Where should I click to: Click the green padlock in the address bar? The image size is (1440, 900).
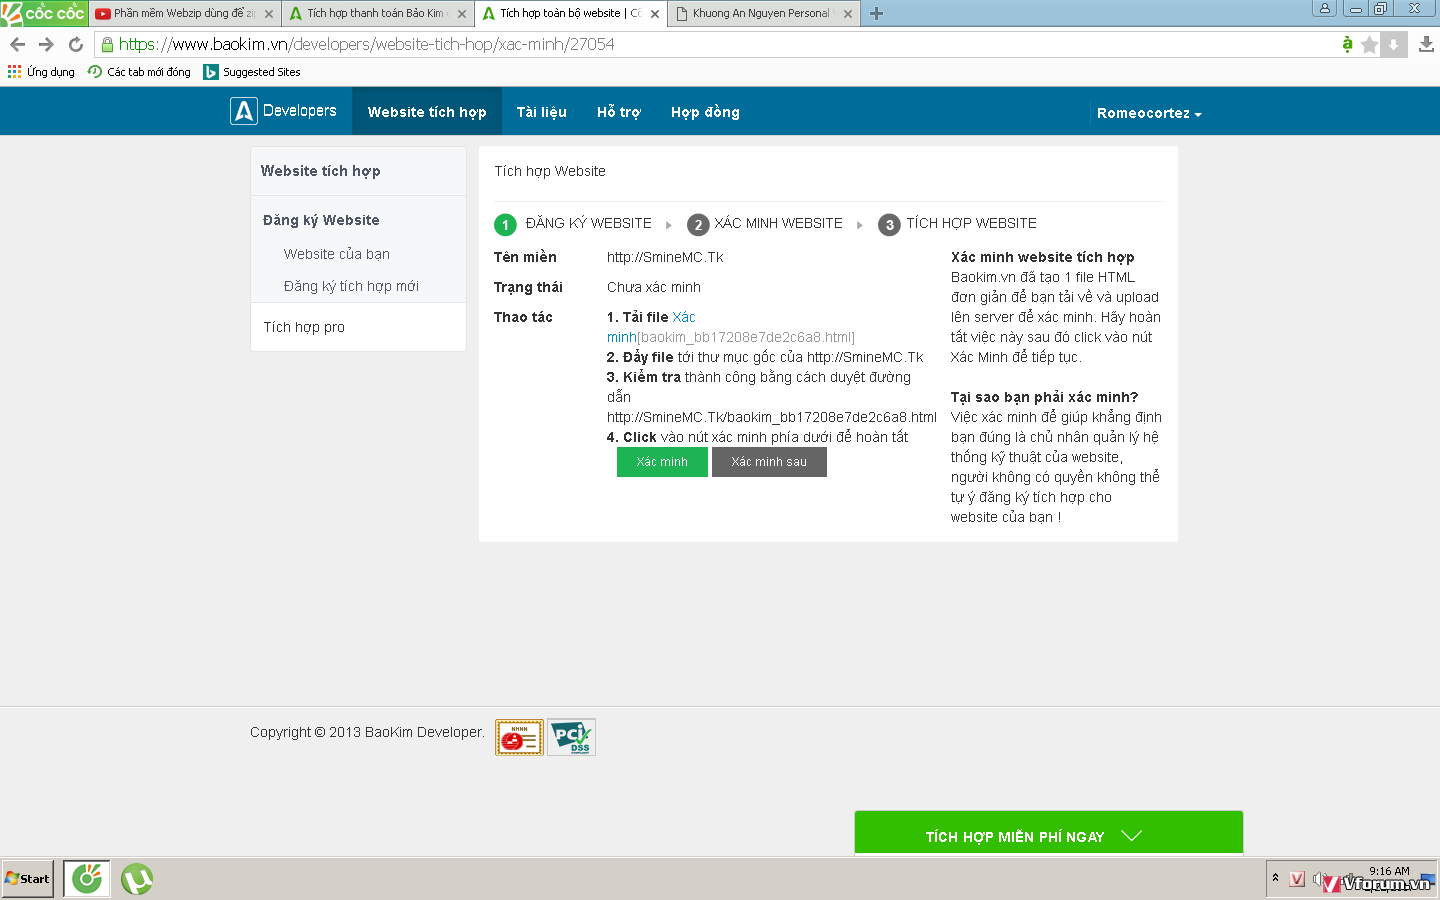click(x=107, y=44)
